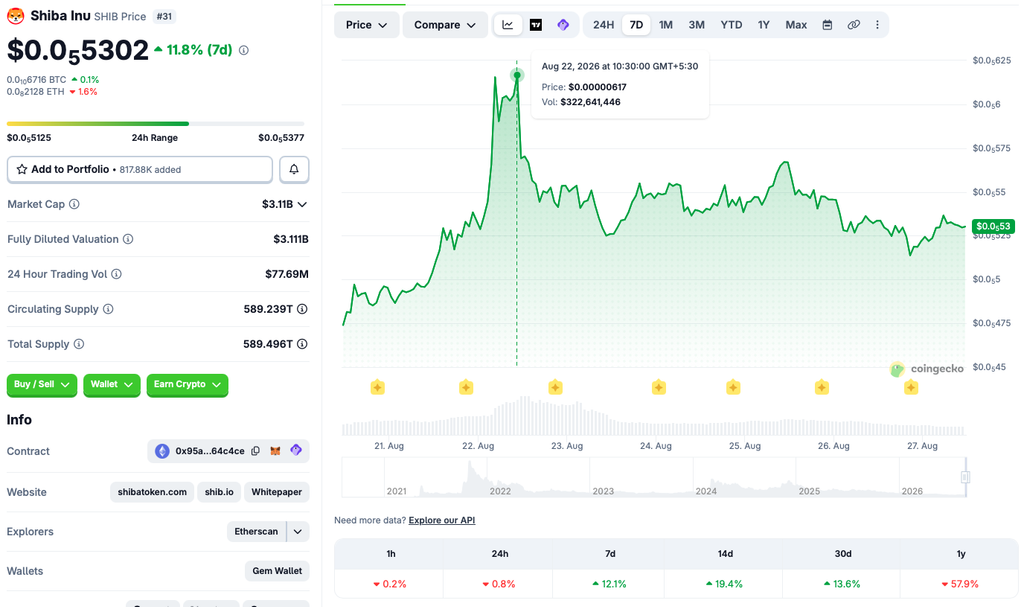Viewport: 1024px width, 607px height.
Task: Select the 1M time range
Action: tap(665, 25)
